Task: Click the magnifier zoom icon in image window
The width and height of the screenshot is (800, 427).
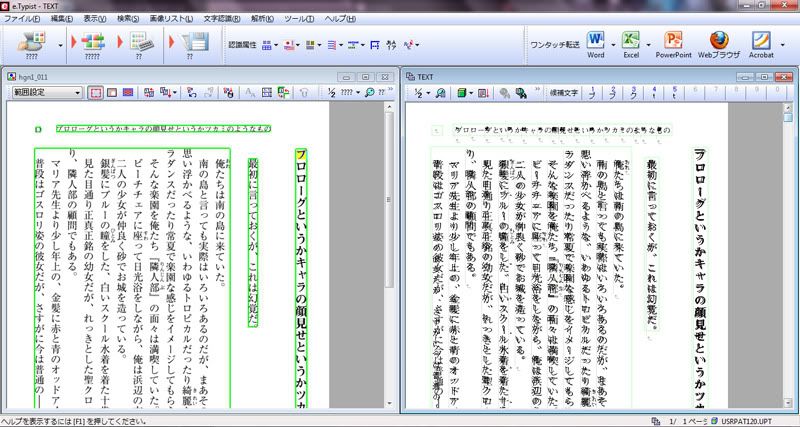Action: pyautogui.click(x=370, y=92)
